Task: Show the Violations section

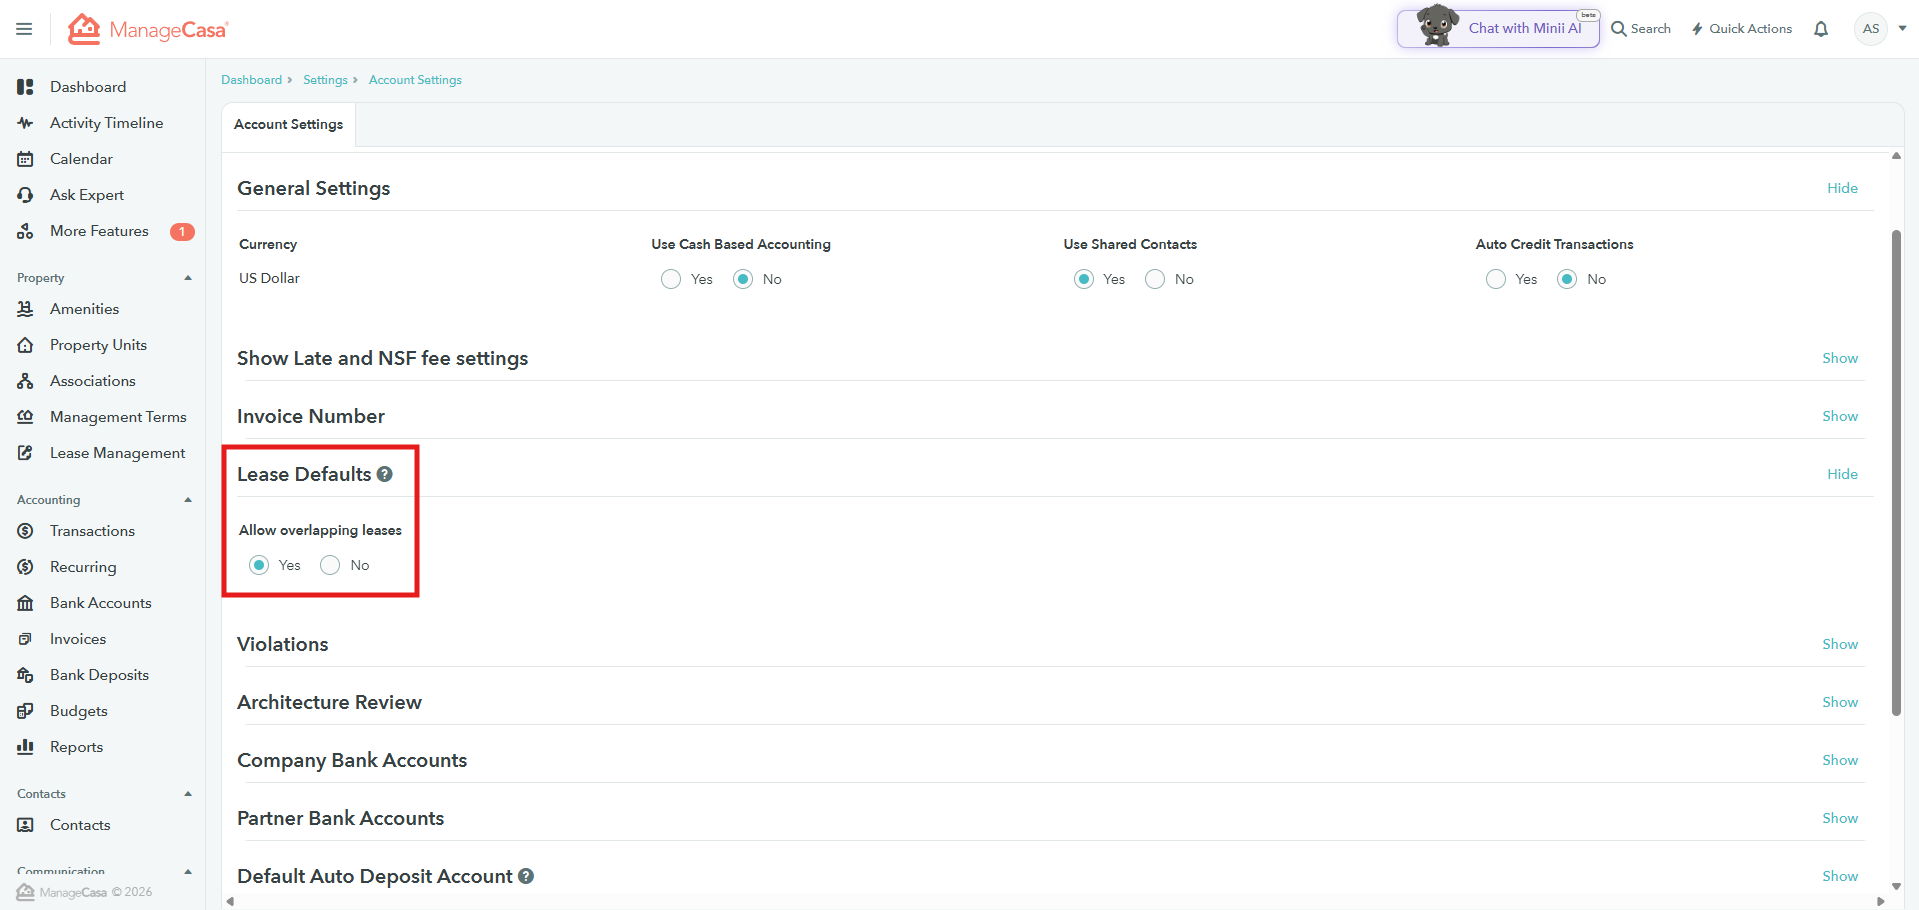Action: (1839, 644)
